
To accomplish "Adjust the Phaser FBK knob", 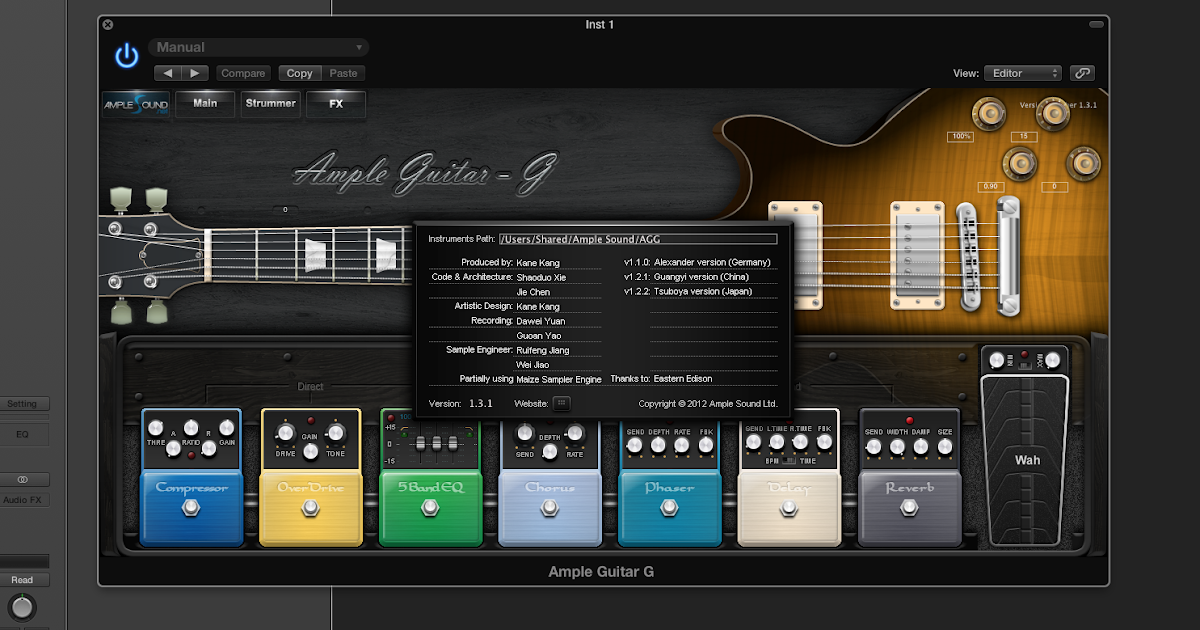I will click(704, 446).
